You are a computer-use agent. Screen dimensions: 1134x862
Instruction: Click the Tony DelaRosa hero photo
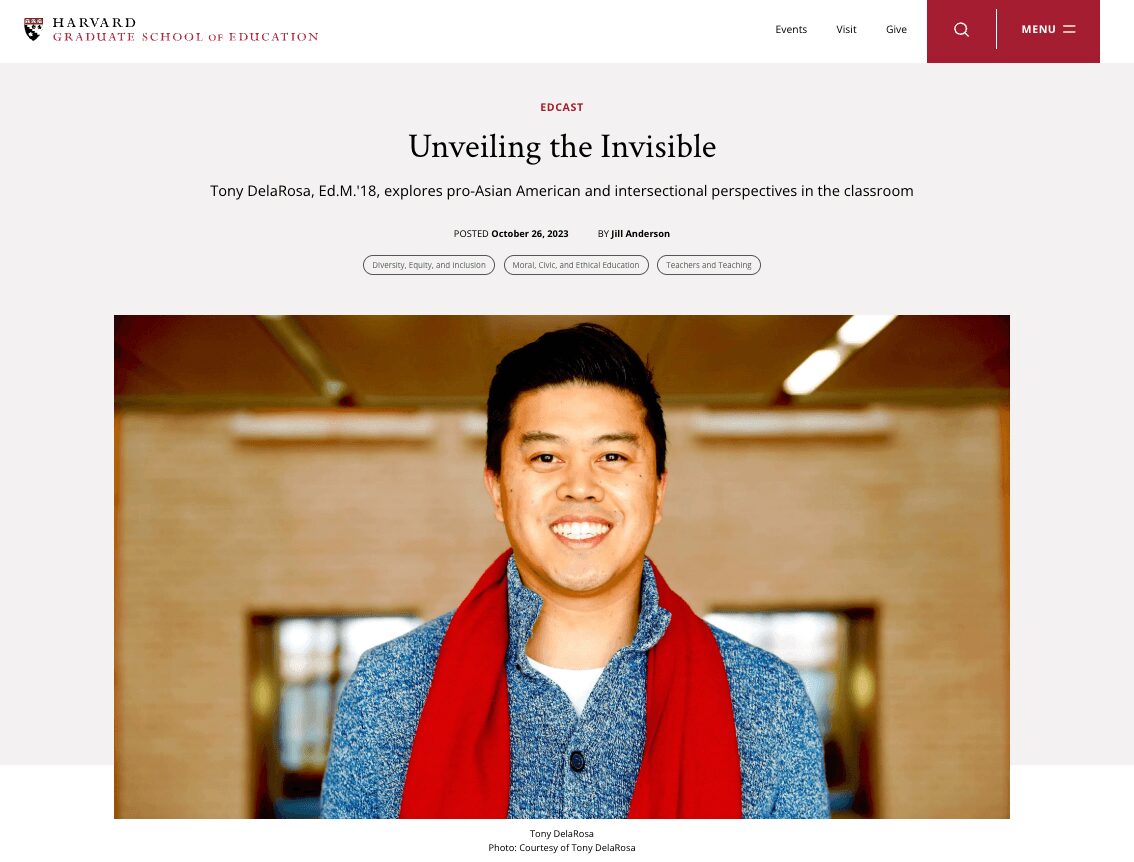(x=562, y=567)
